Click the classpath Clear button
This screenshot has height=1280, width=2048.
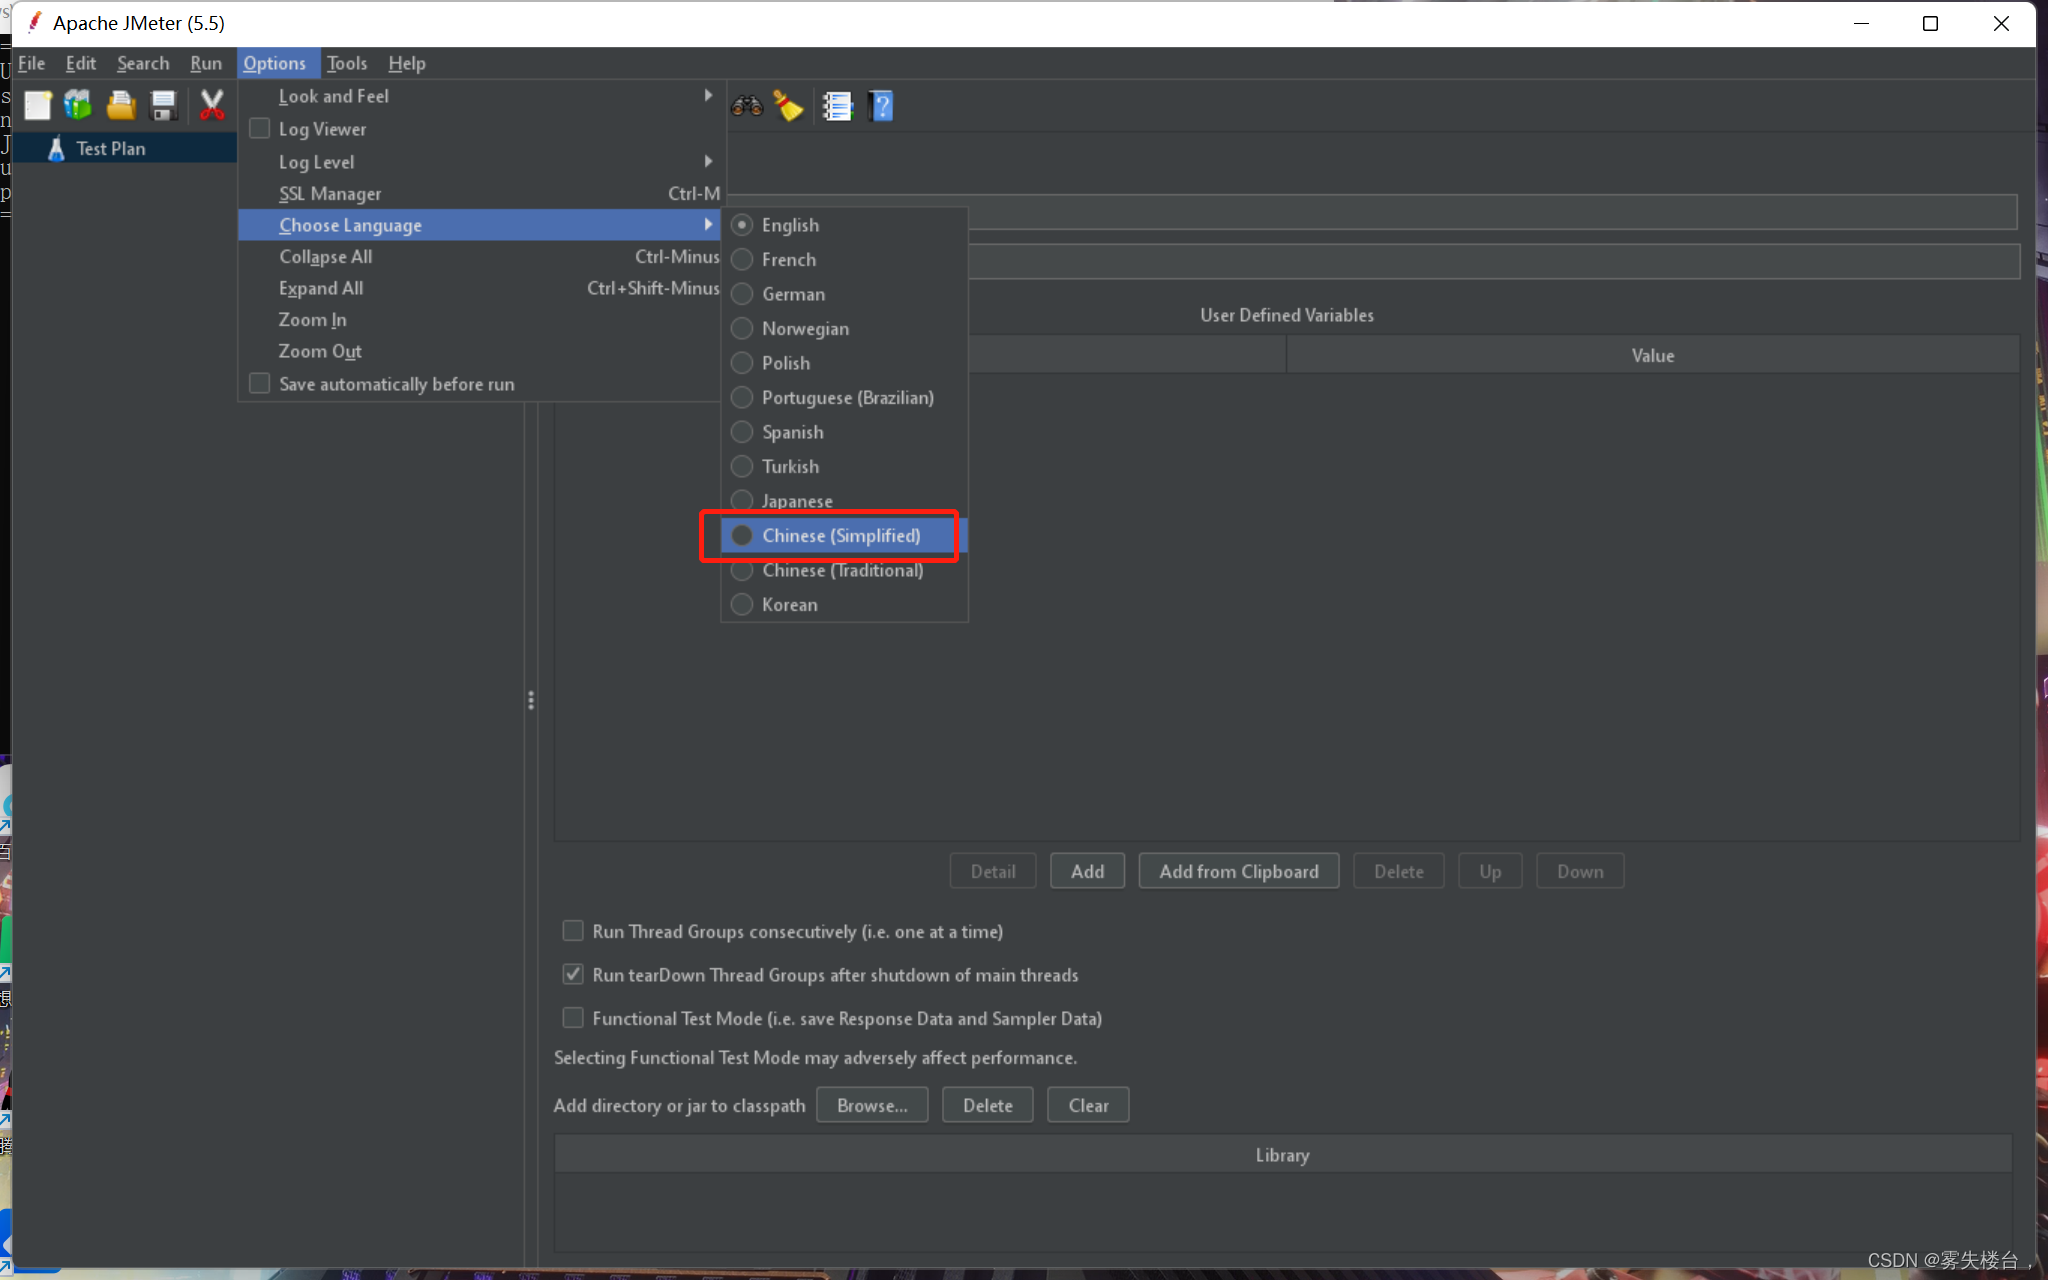[x=1088, y=1105]
